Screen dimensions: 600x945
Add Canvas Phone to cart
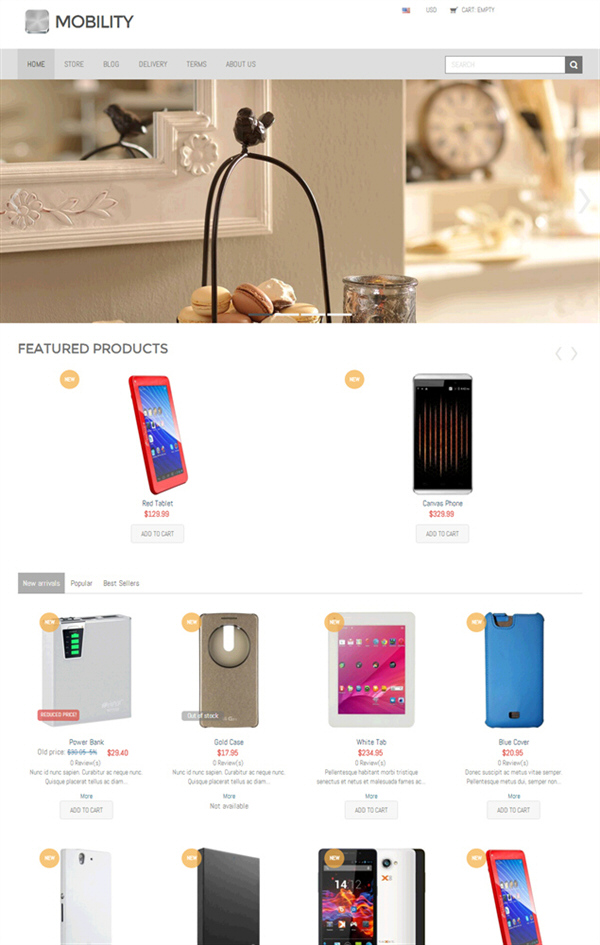coord(442,534)
